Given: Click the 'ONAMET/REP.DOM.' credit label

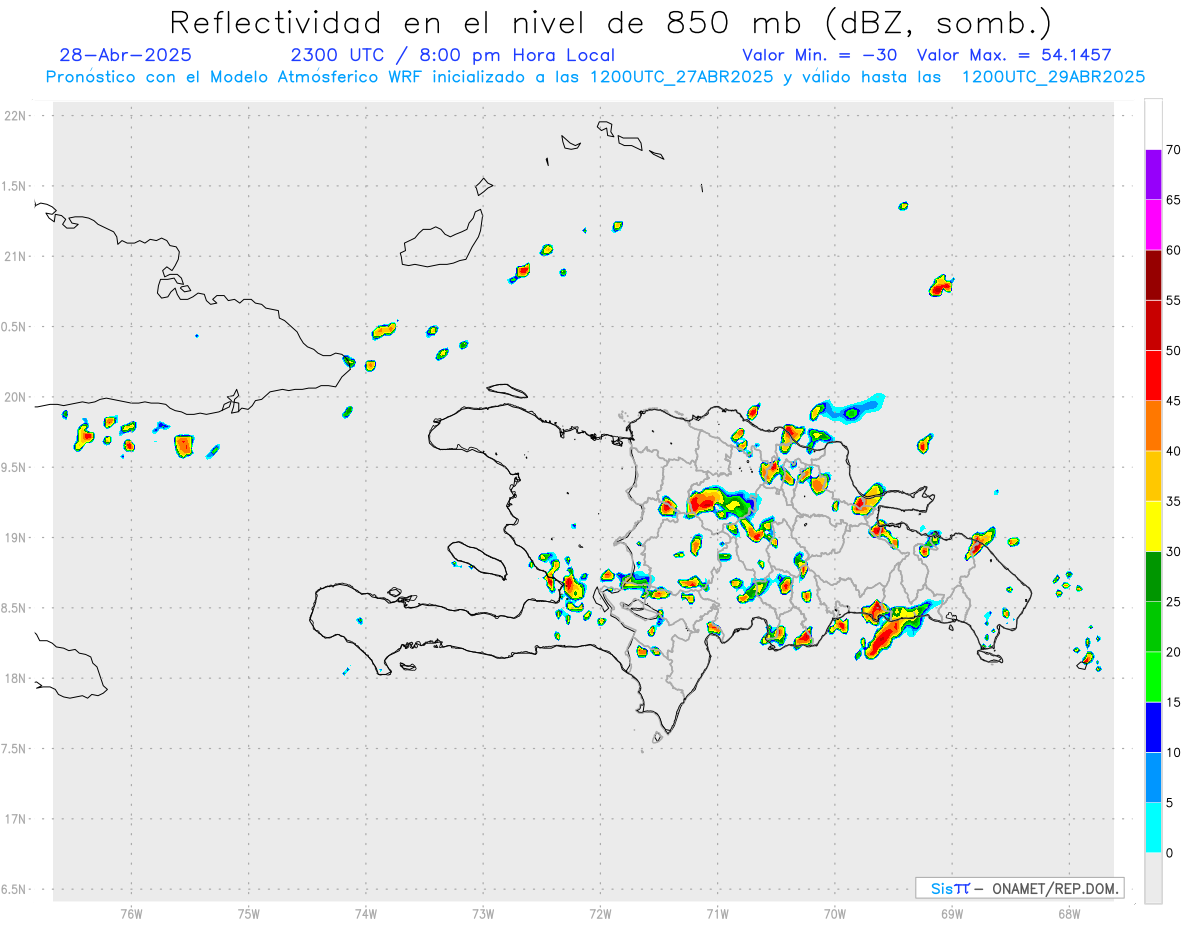Looking at the screenshot, I should (x=1055, y=888).
